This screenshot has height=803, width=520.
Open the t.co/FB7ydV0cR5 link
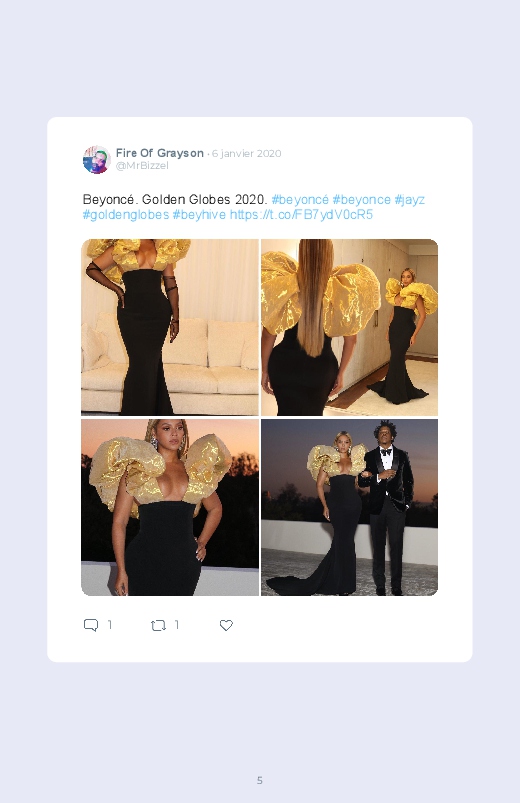(x=301, y=214)
